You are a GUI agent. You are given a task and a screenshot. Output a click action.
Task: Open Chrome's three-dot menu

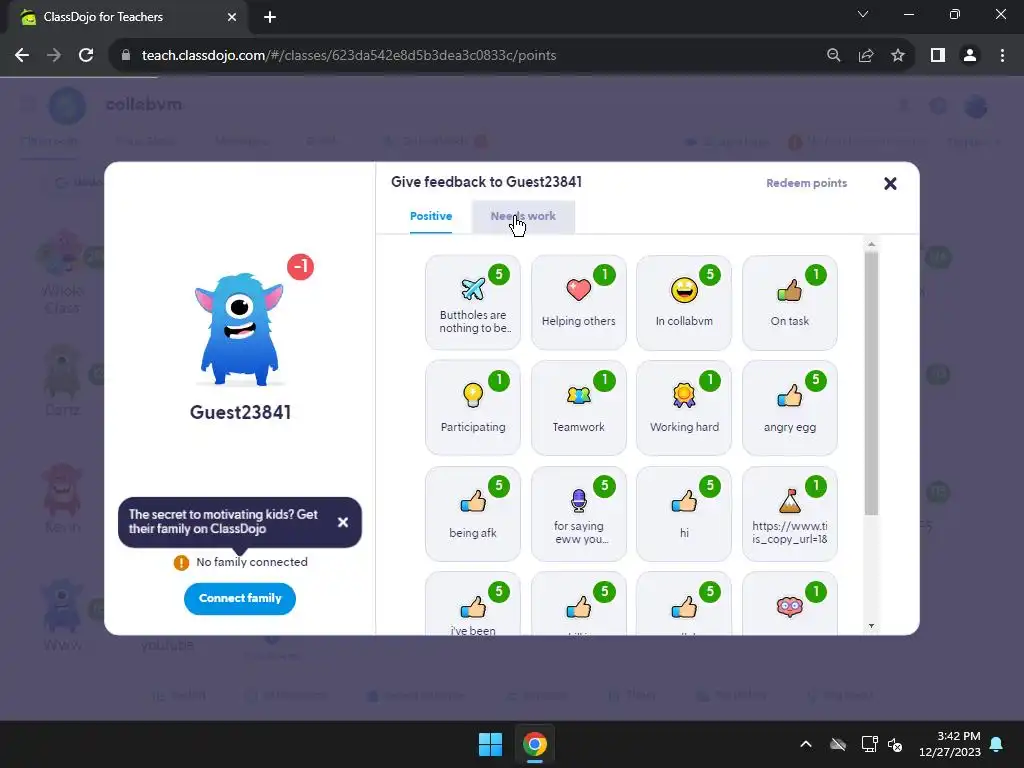pyautogui.click(x=1002, y=56)
